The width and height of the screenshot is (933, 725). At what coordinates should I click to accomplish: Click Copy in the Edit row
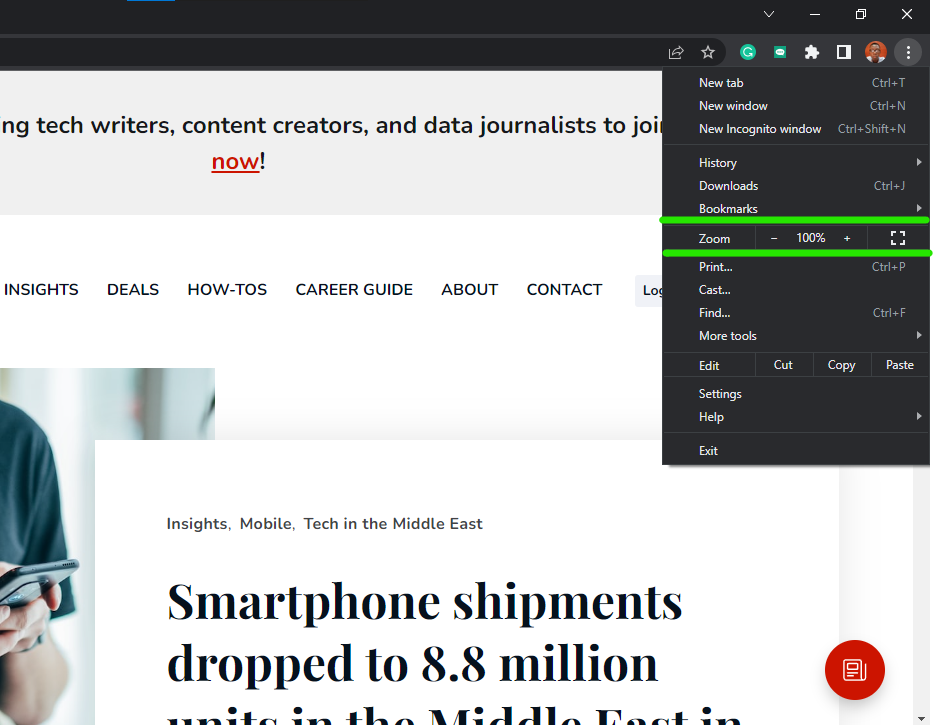[841, 365]
